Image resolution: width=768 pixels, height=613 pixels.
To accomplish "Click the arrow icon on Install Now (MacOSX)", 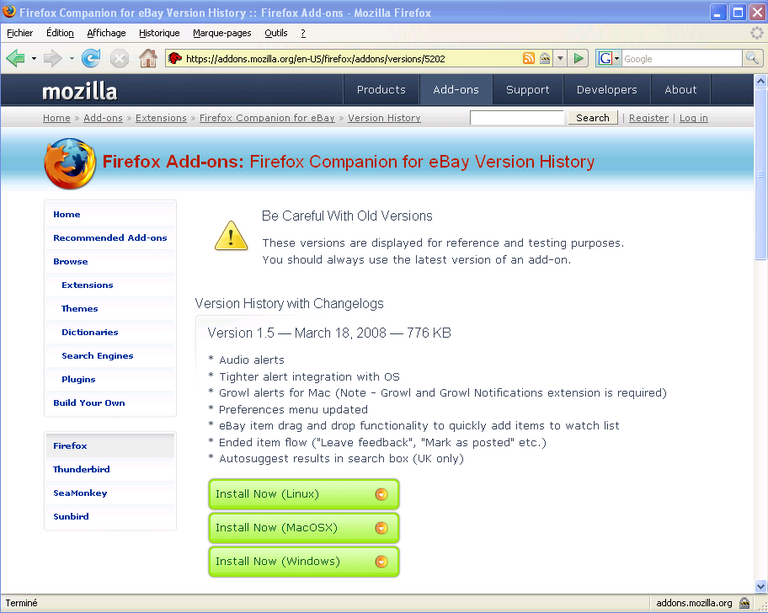I will (x=381, y=528).
